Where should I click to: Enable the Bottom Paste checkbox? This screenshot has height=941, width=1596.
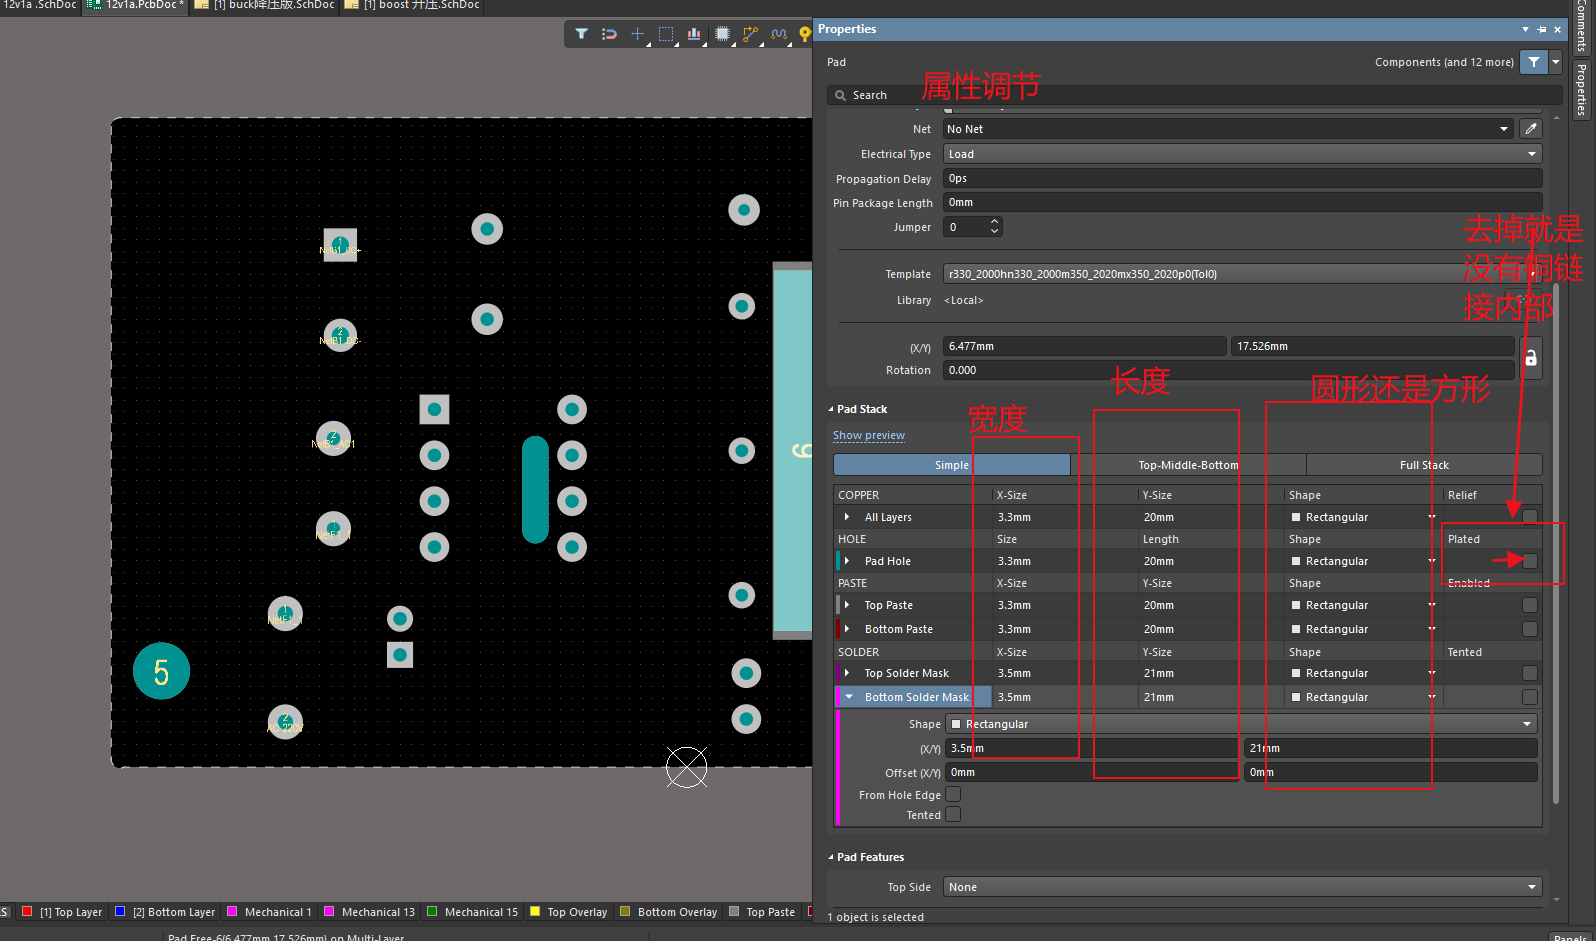(x=1529, y=629)
